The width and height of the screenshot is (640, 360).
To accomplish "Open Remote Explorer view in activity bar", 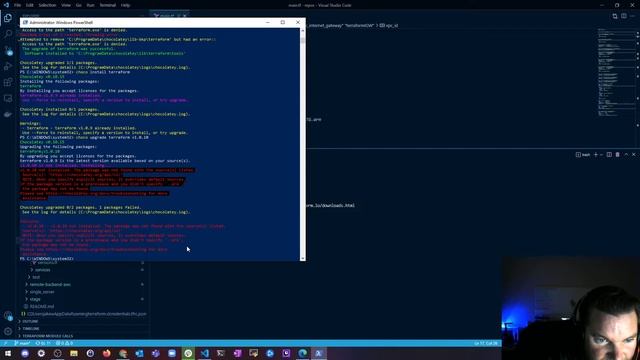I will 8,98.
